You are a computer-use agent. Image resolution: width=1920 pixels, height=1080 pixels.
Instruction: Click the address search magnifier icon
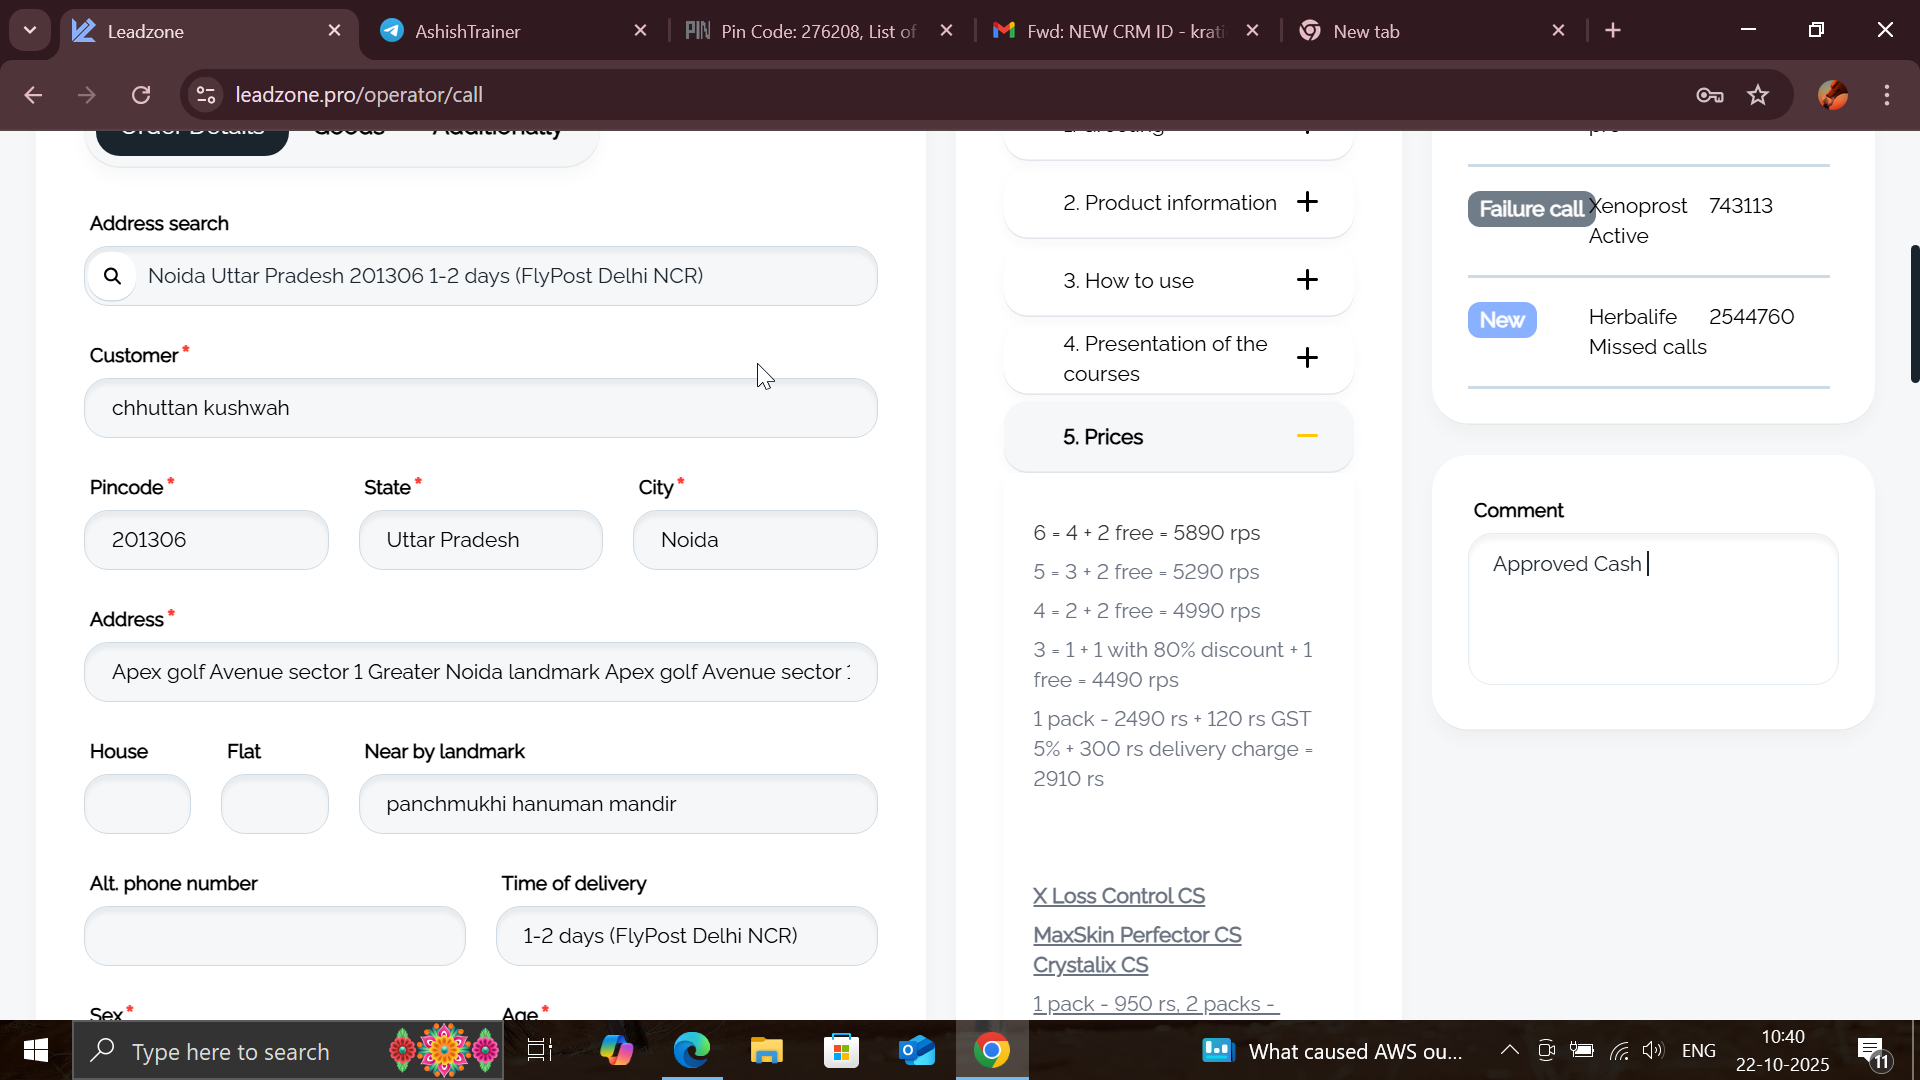pyautogui.click(x=112, y=277)
